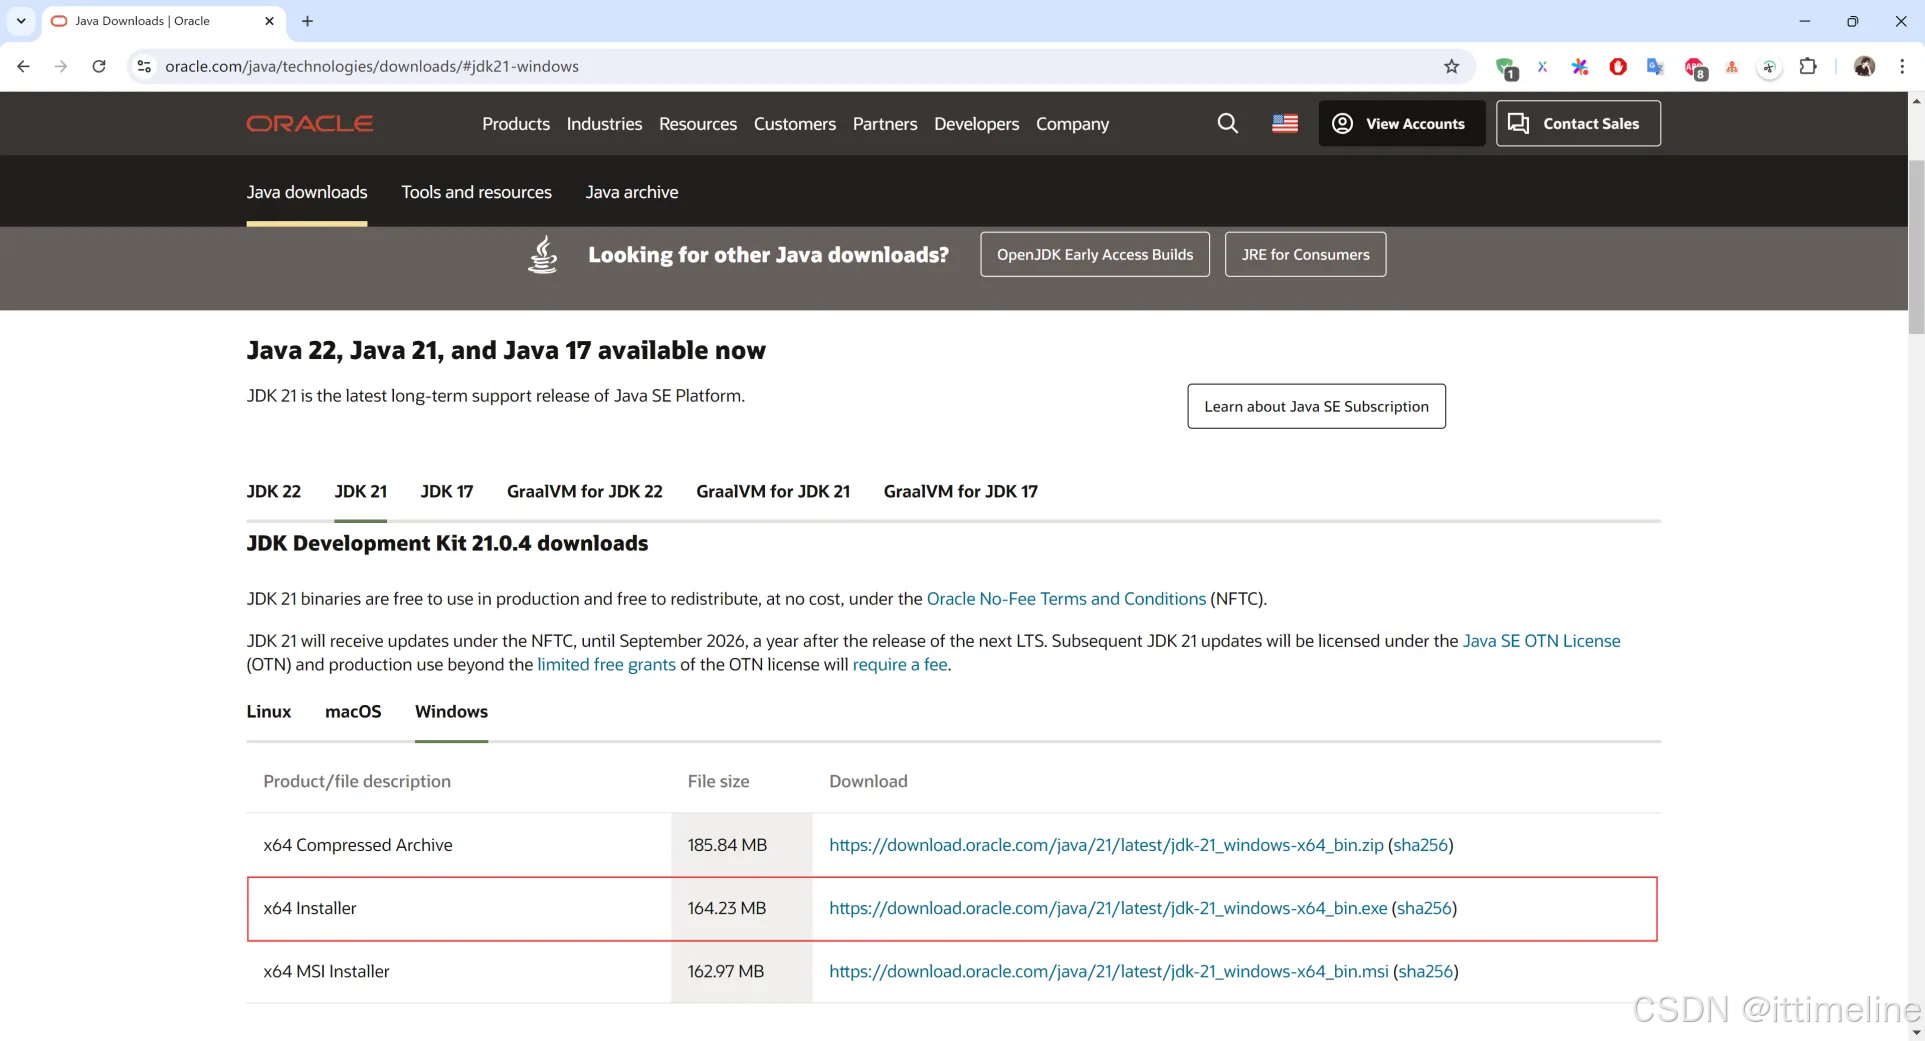The image size is (1925, 1041).
Task: Select the Java downloads tab
Action: (x=307, y=192)
